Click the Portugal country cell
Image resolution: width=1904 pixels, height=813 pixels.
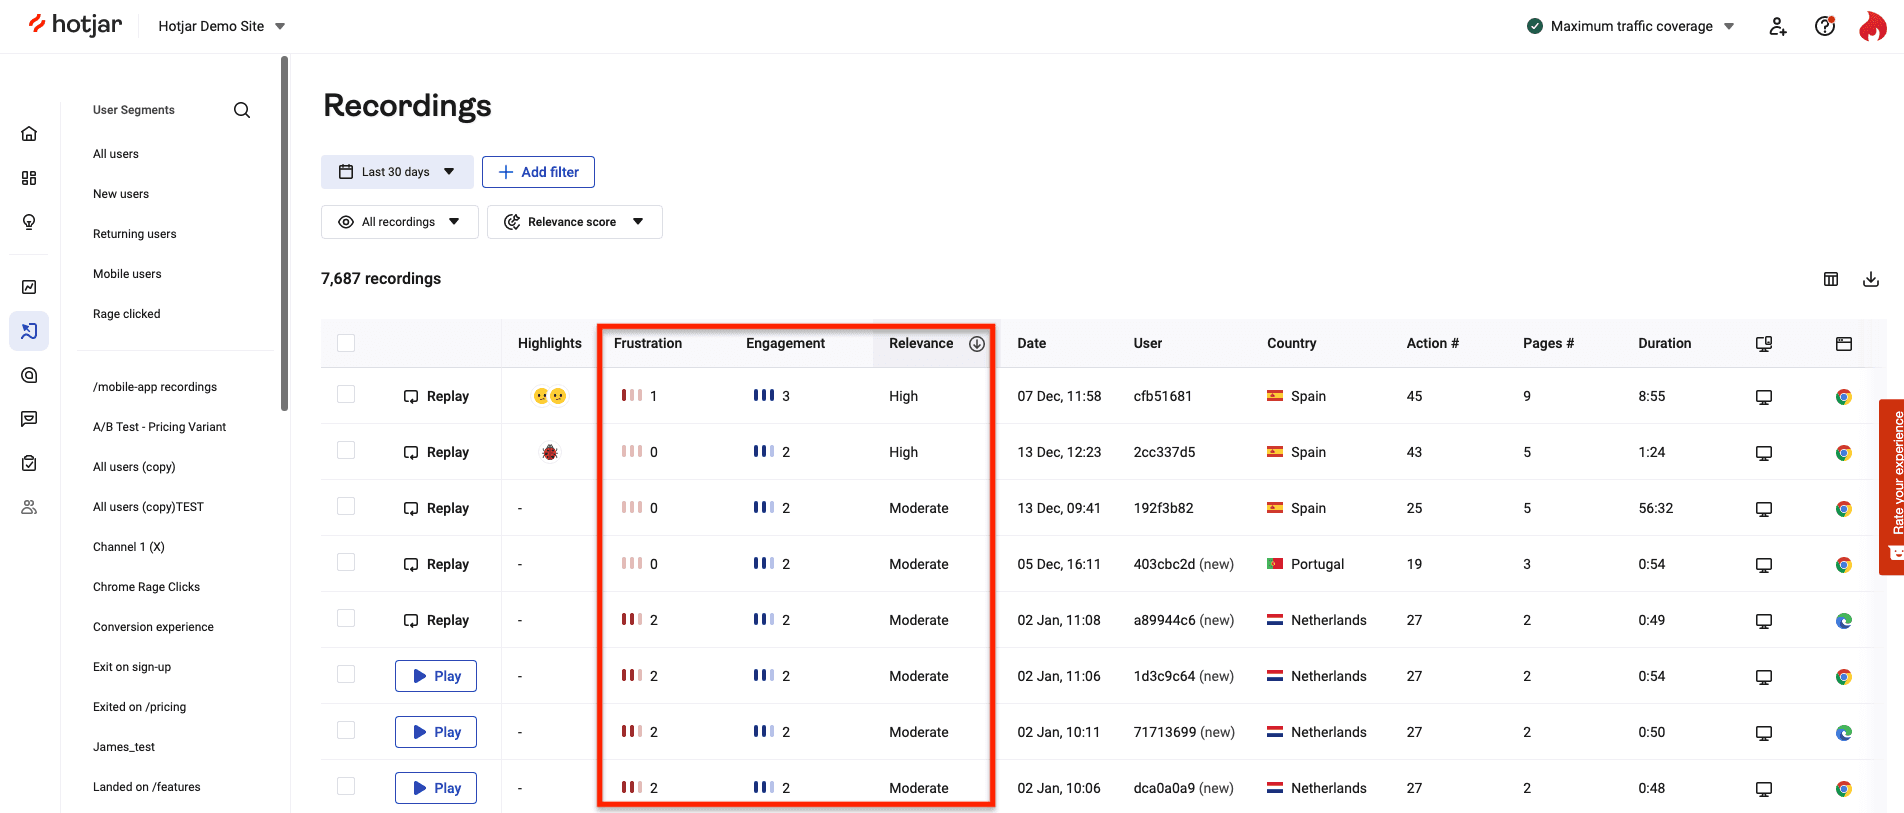click(x=1305, y=564)
